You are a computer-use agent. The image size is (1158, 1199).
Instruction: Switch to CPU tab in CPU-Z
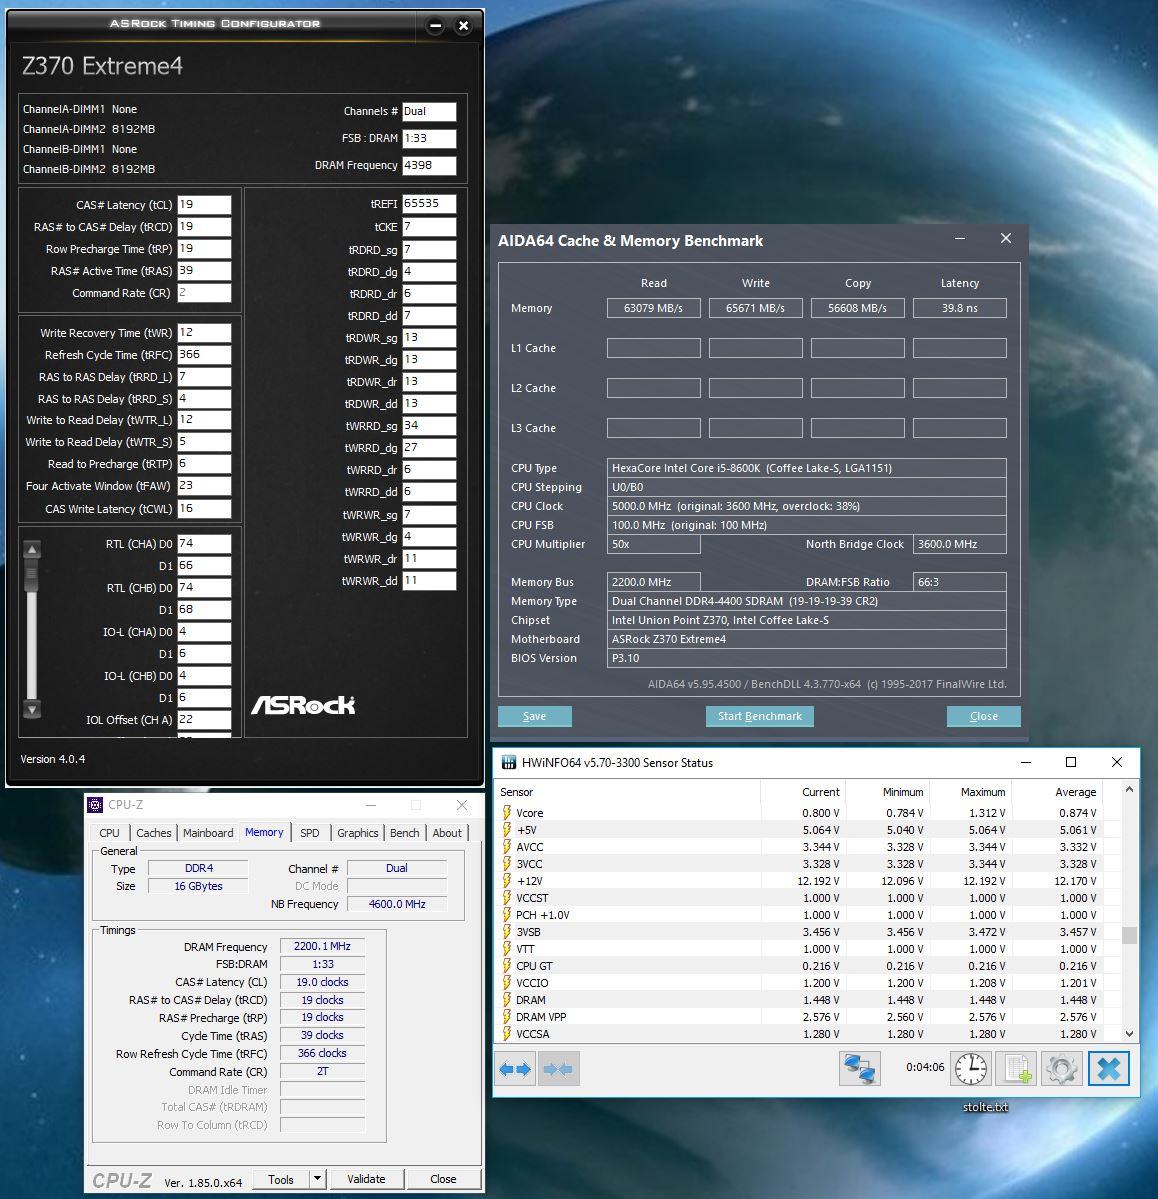pyautogui.click(x=109, y=833)
